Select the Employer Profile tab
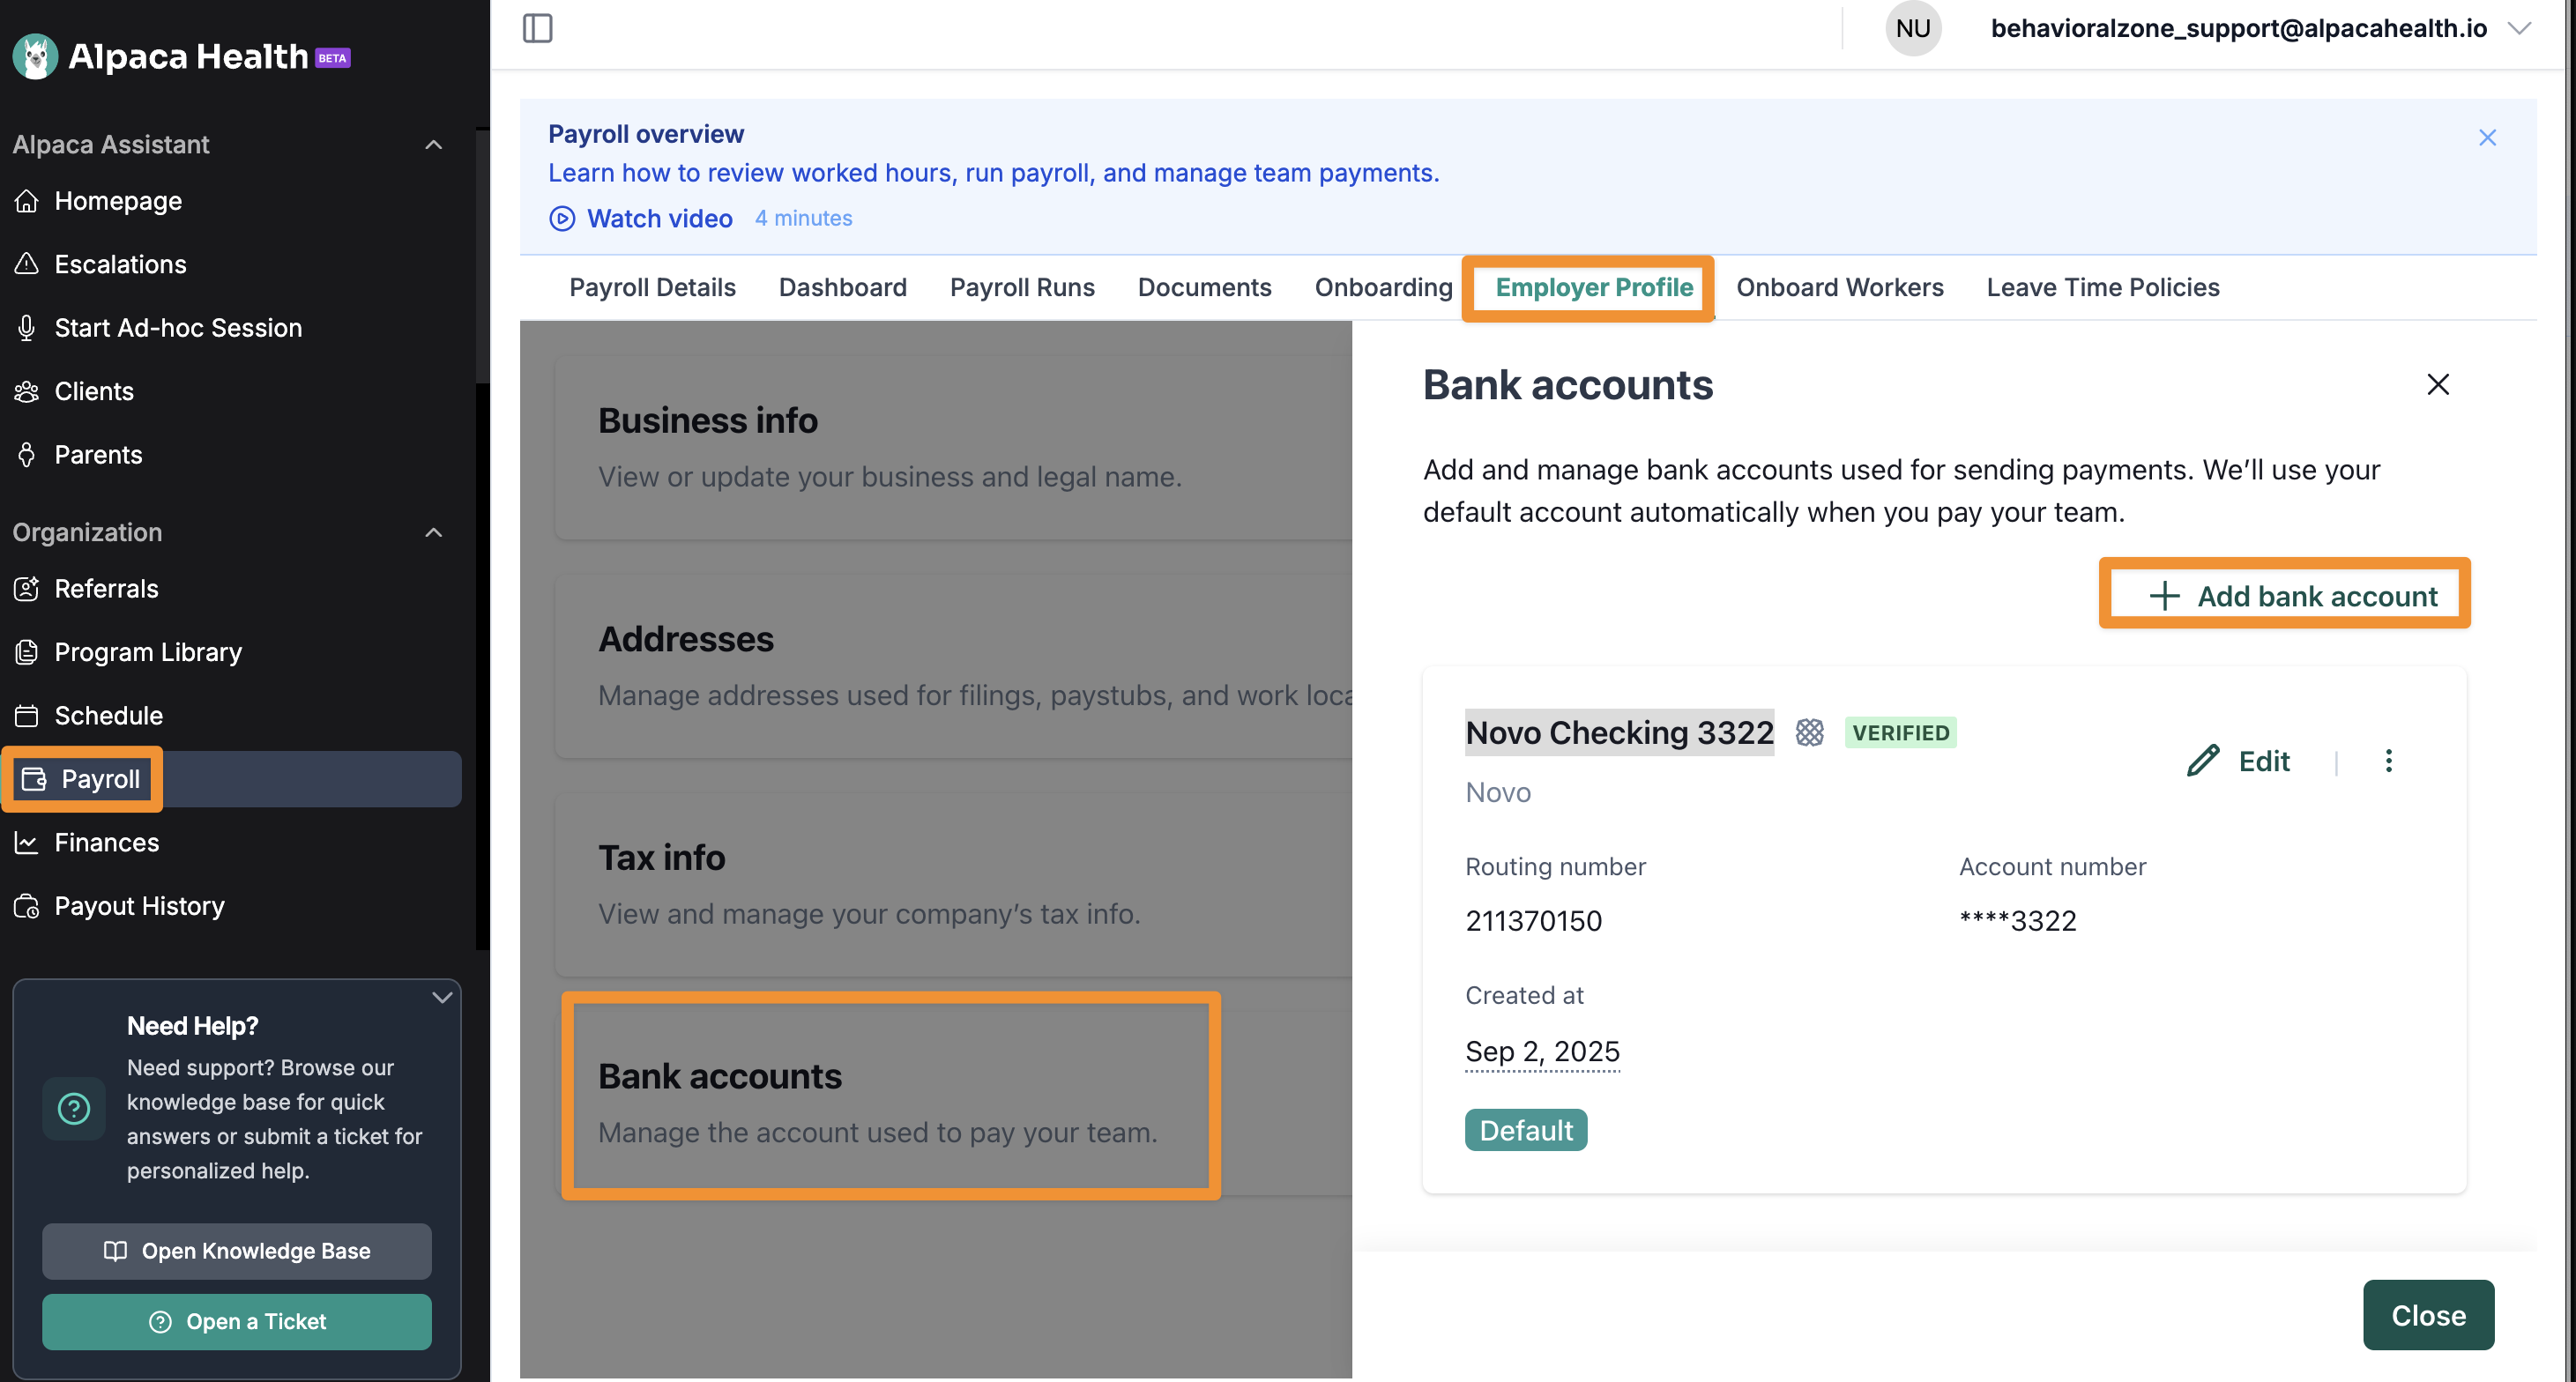This screenshot has width=2576, height=1382. [1594, 287]
